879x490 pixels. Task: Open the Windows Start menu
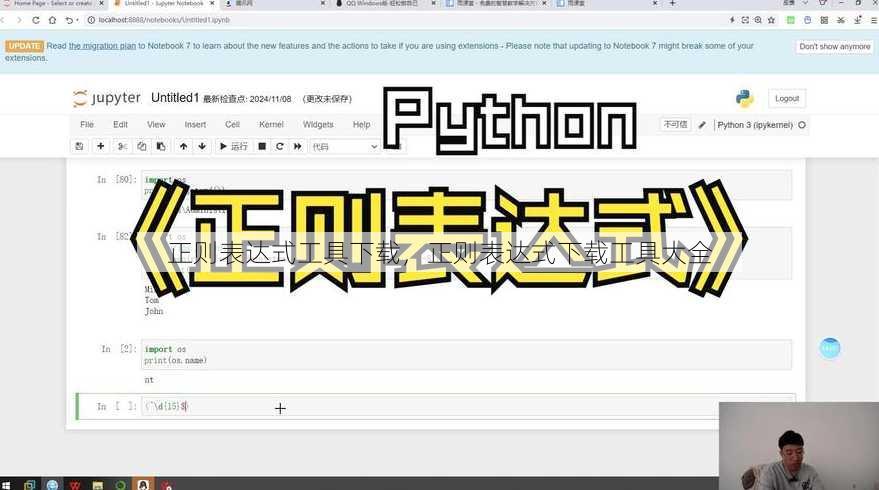click(x=6, y=485)
